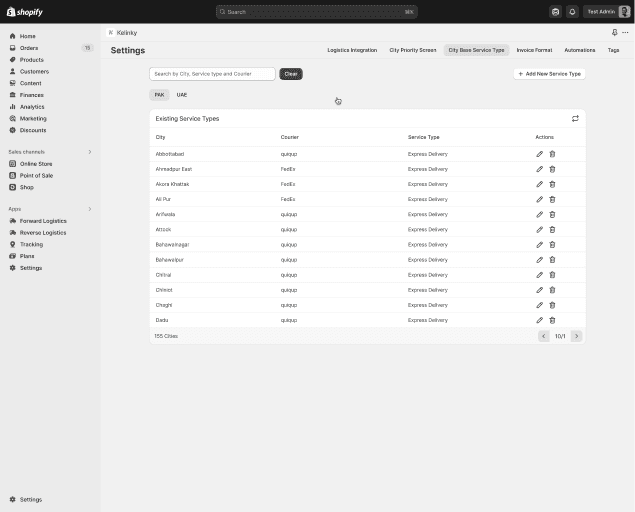Screen dimensions: 635x512
Task: Expand the Apps section chevron
Action: pos(90,209)
